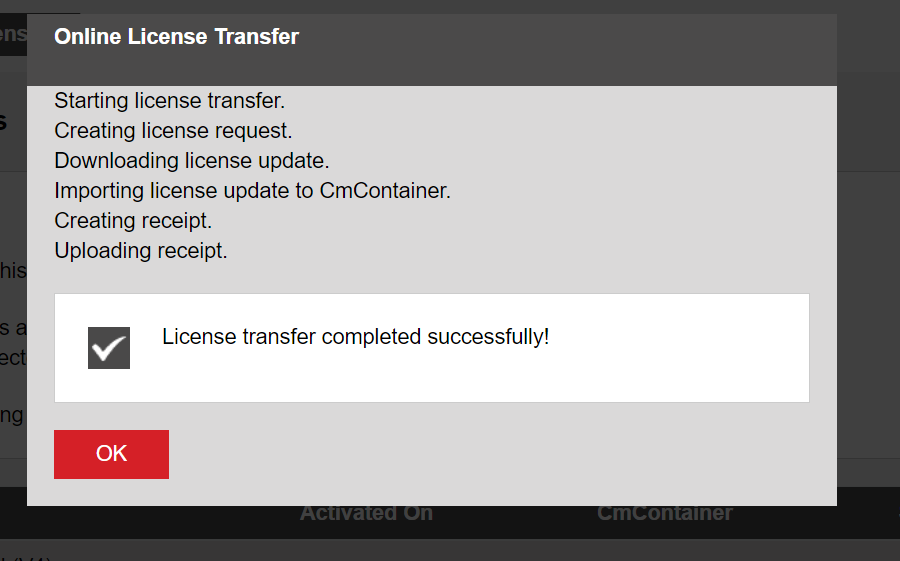Click empty gray area right of OK button
900x561 pixels.
pyautogui.click(x=500, y=455)
